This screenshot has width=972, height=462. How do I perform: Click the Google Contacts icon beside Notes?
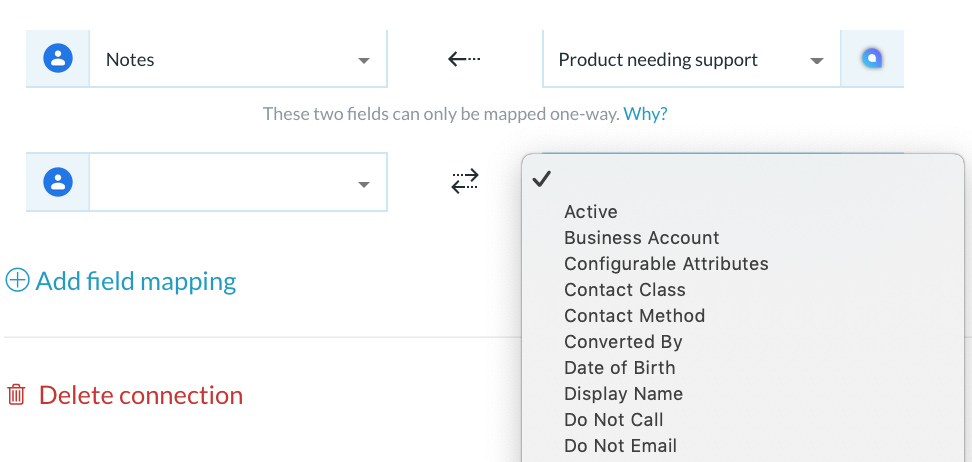coord(58,59)
